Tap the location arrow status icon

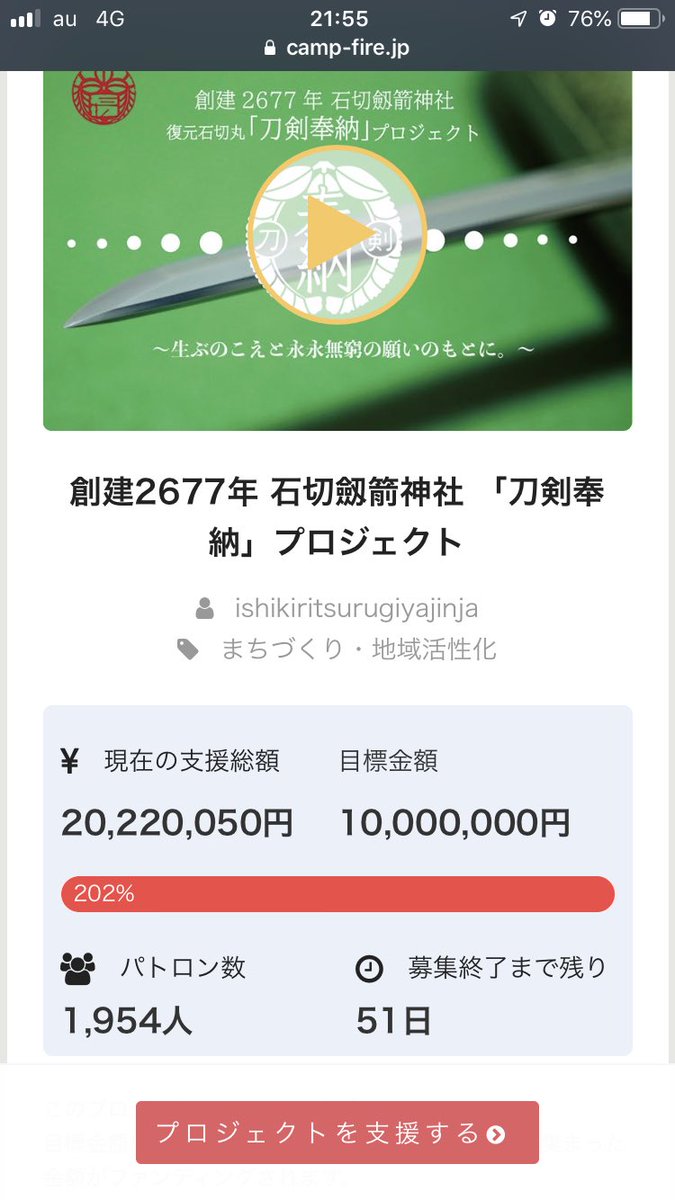click(x=517, y=19)
